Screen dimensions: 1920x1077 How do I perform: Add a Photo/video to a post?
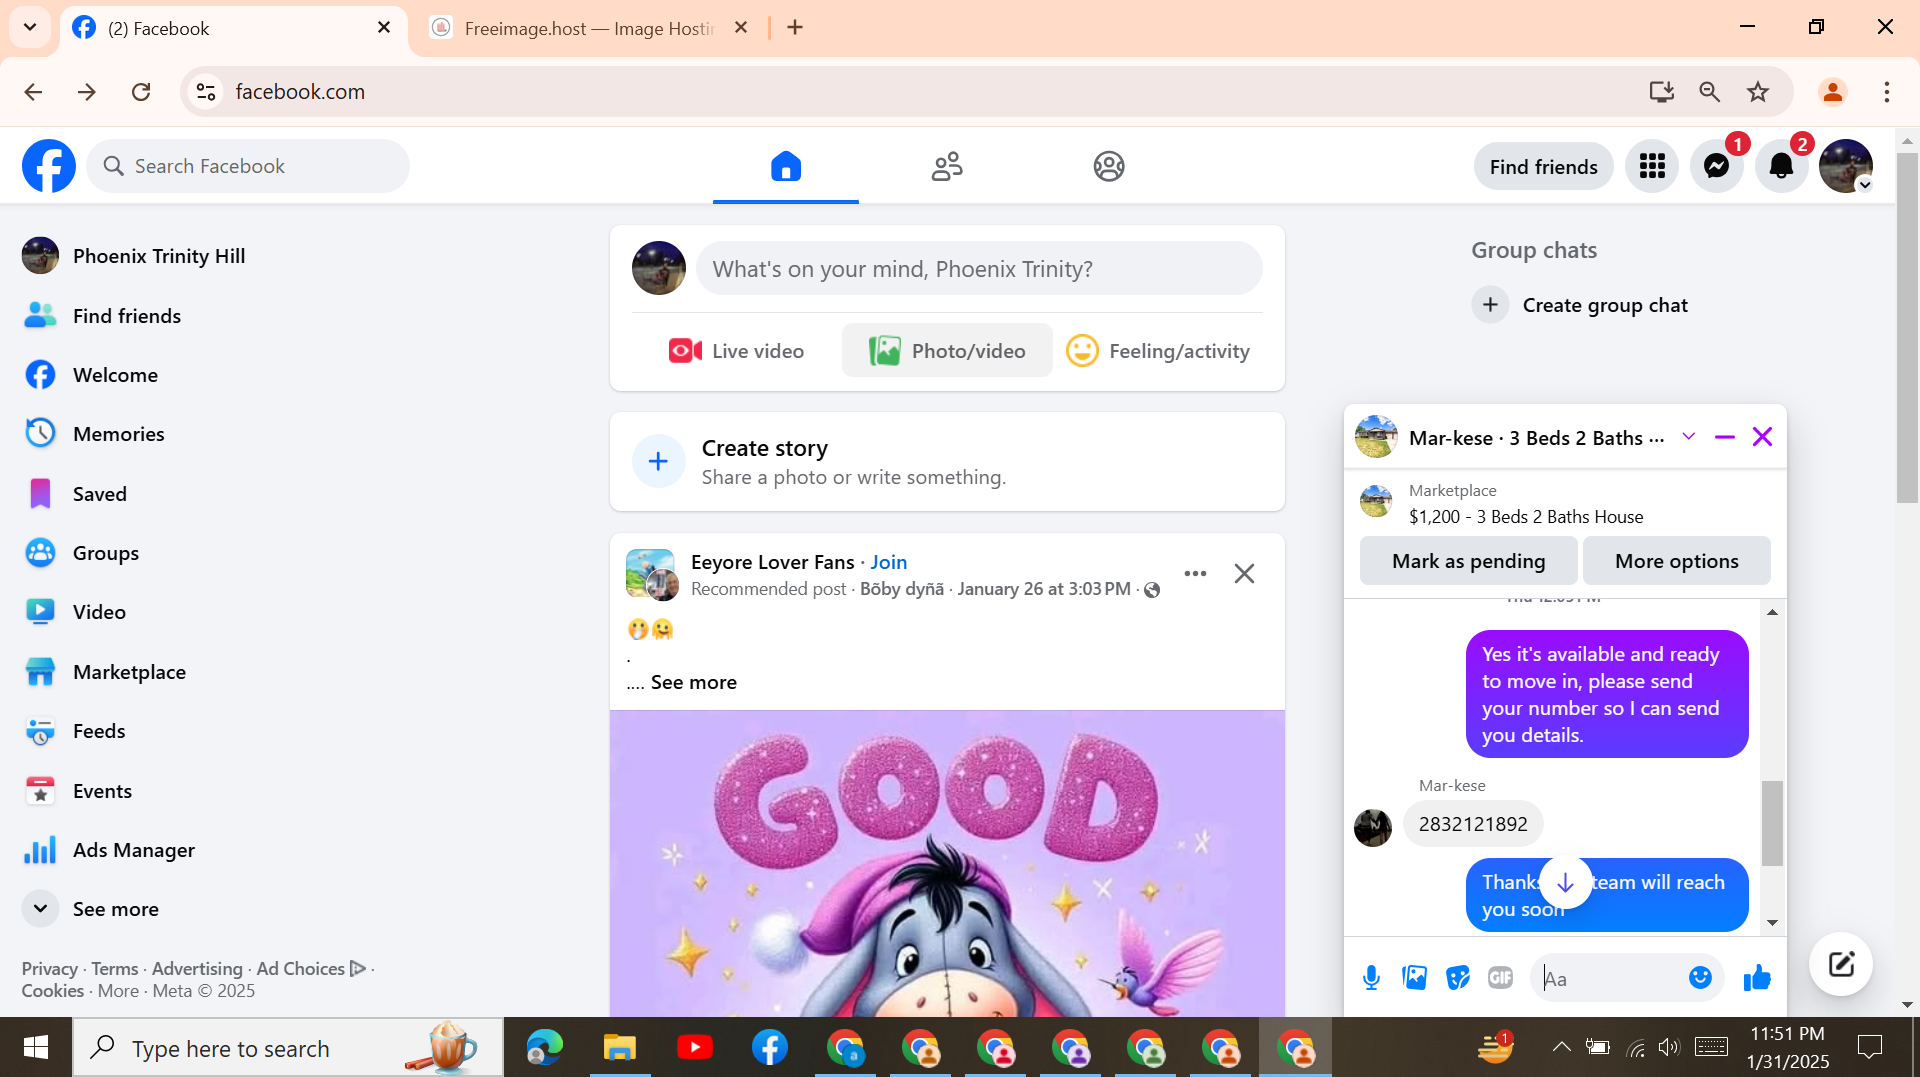(947, 351)
